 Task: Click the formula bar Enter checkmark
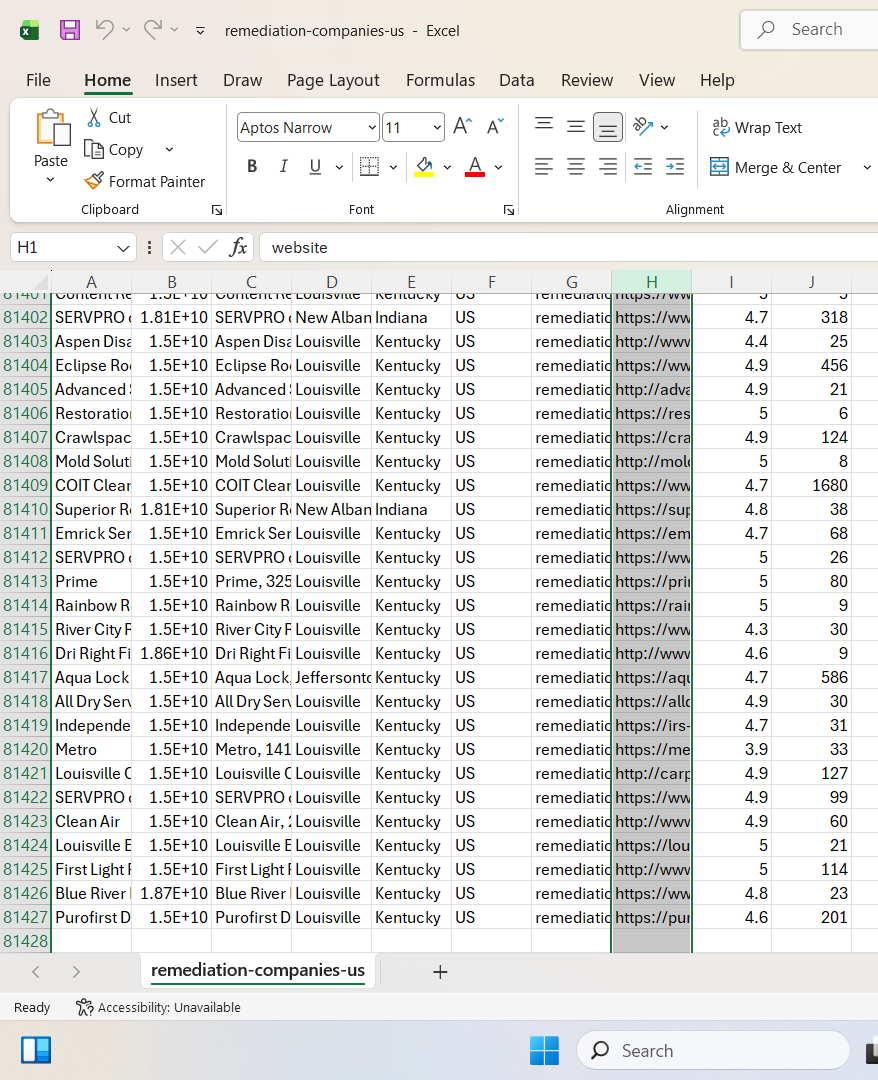[x=207, y=247]
